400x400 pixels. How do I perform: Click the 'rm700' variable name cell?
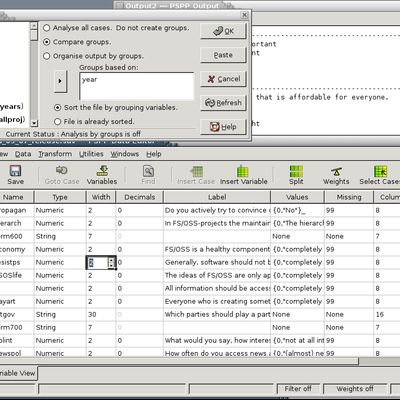(17, 327)
